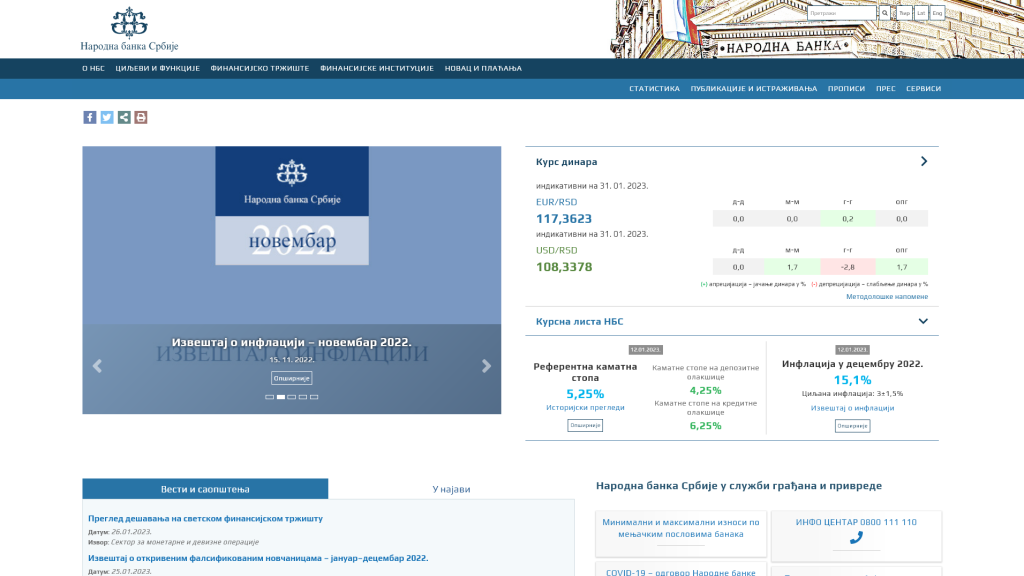The height and width of the screenshot is (576, 1024).
Task: Open the НОВАЦ И ПЛАЋАЊА menu
Action: [x=483, y=68]
